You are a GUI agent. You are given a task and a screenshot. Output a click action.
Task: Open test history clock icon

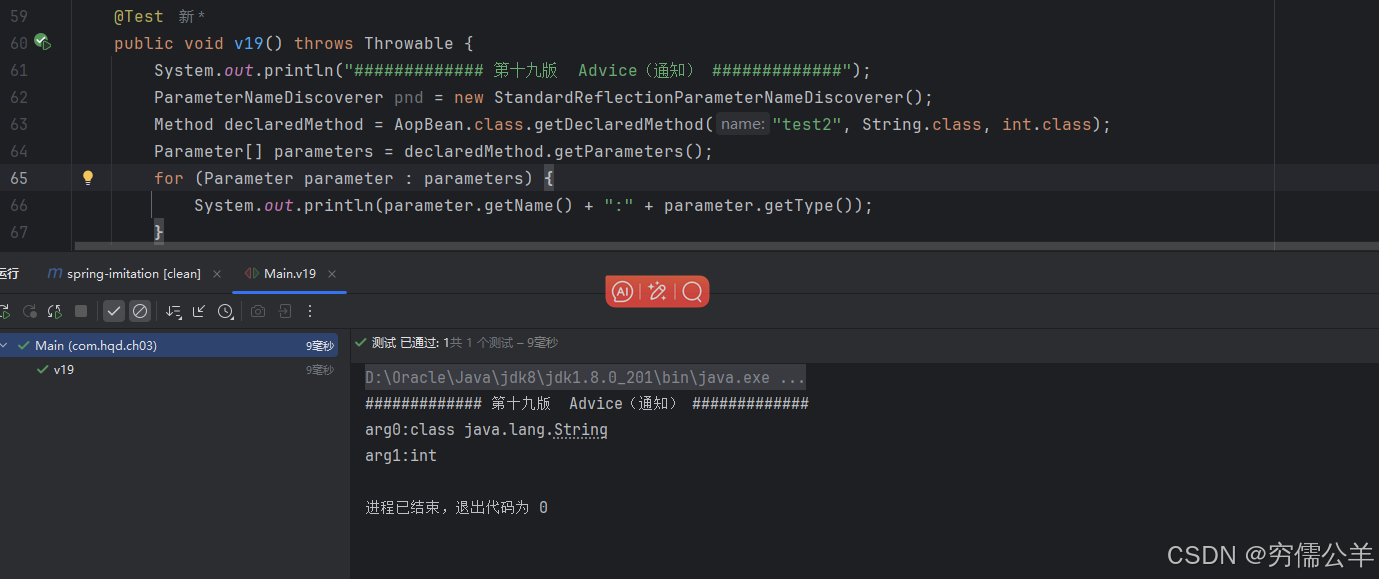226,311
